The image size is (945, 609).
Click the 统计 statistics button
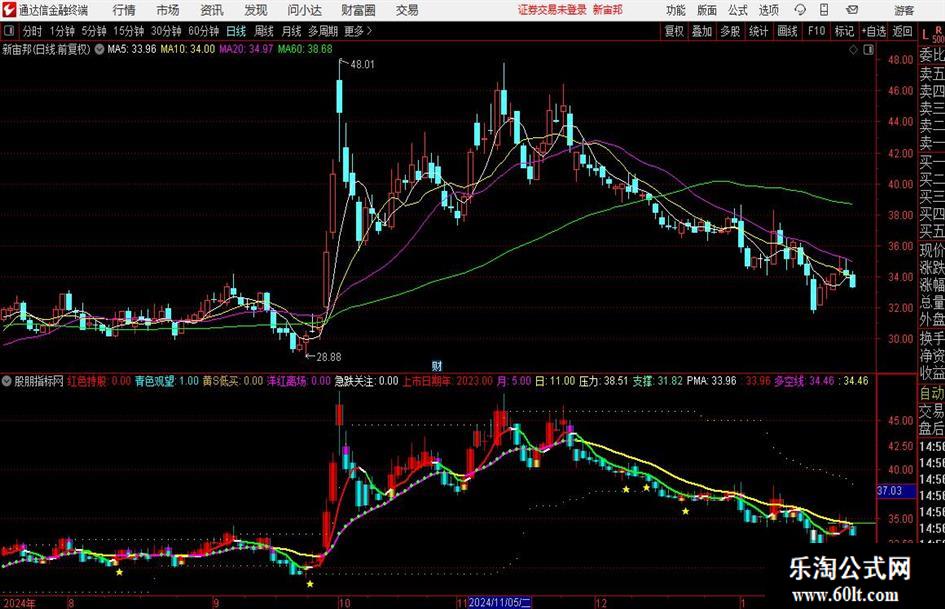[758, 31]
